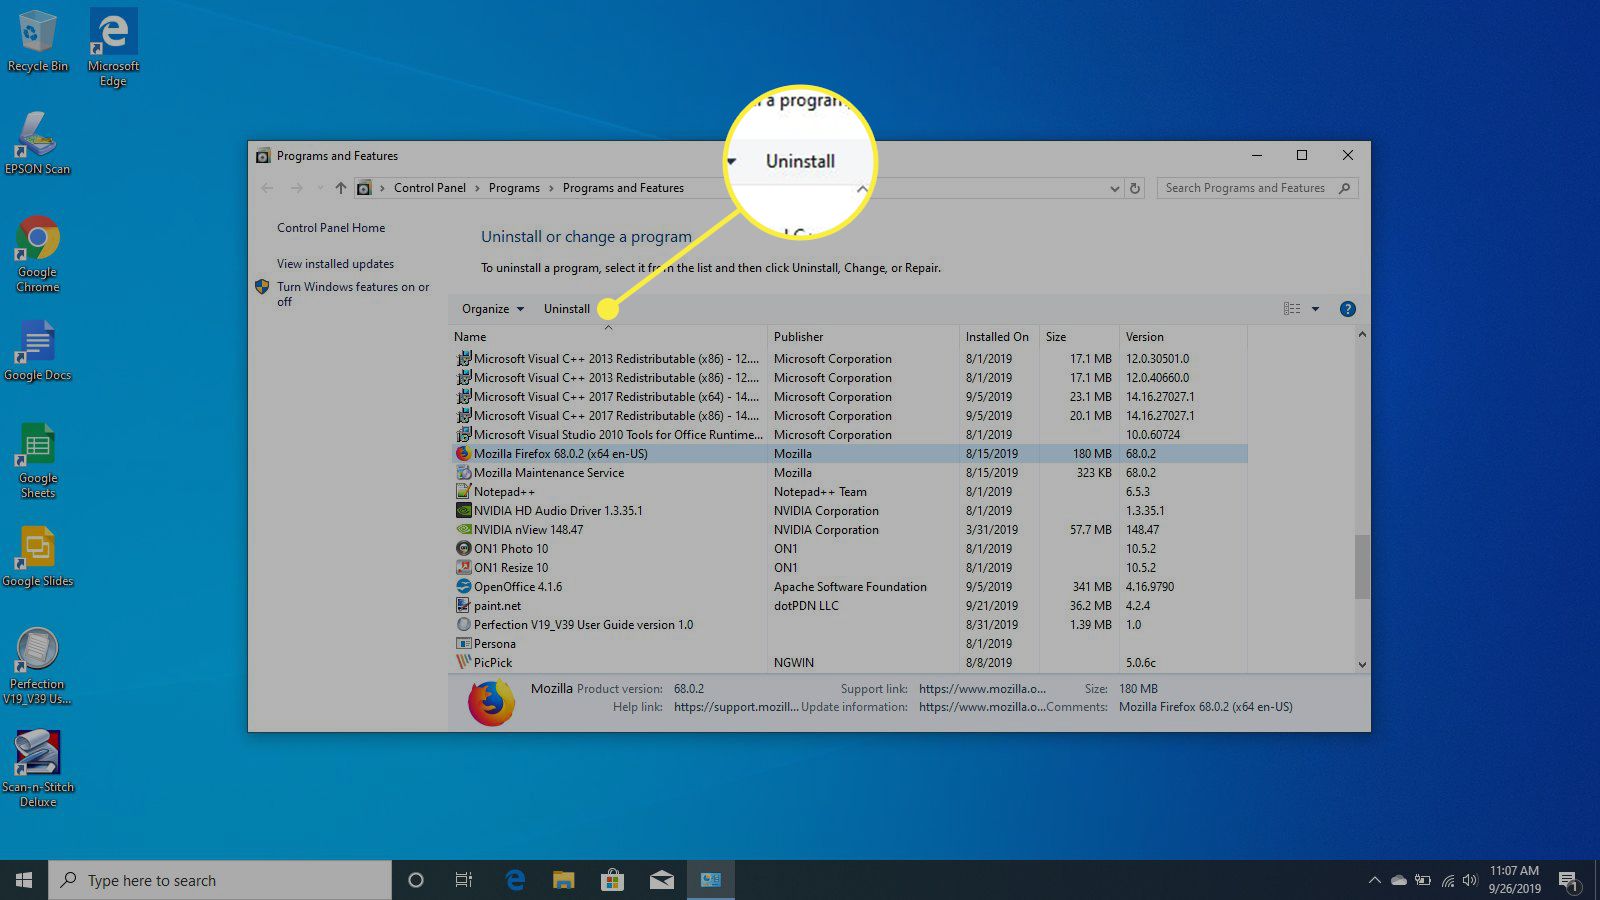Click the Uninstall toolbar command
Image resolution: width=1600 pixels, height=900 pixels.
pyautogui.click(x=567, y=308)
